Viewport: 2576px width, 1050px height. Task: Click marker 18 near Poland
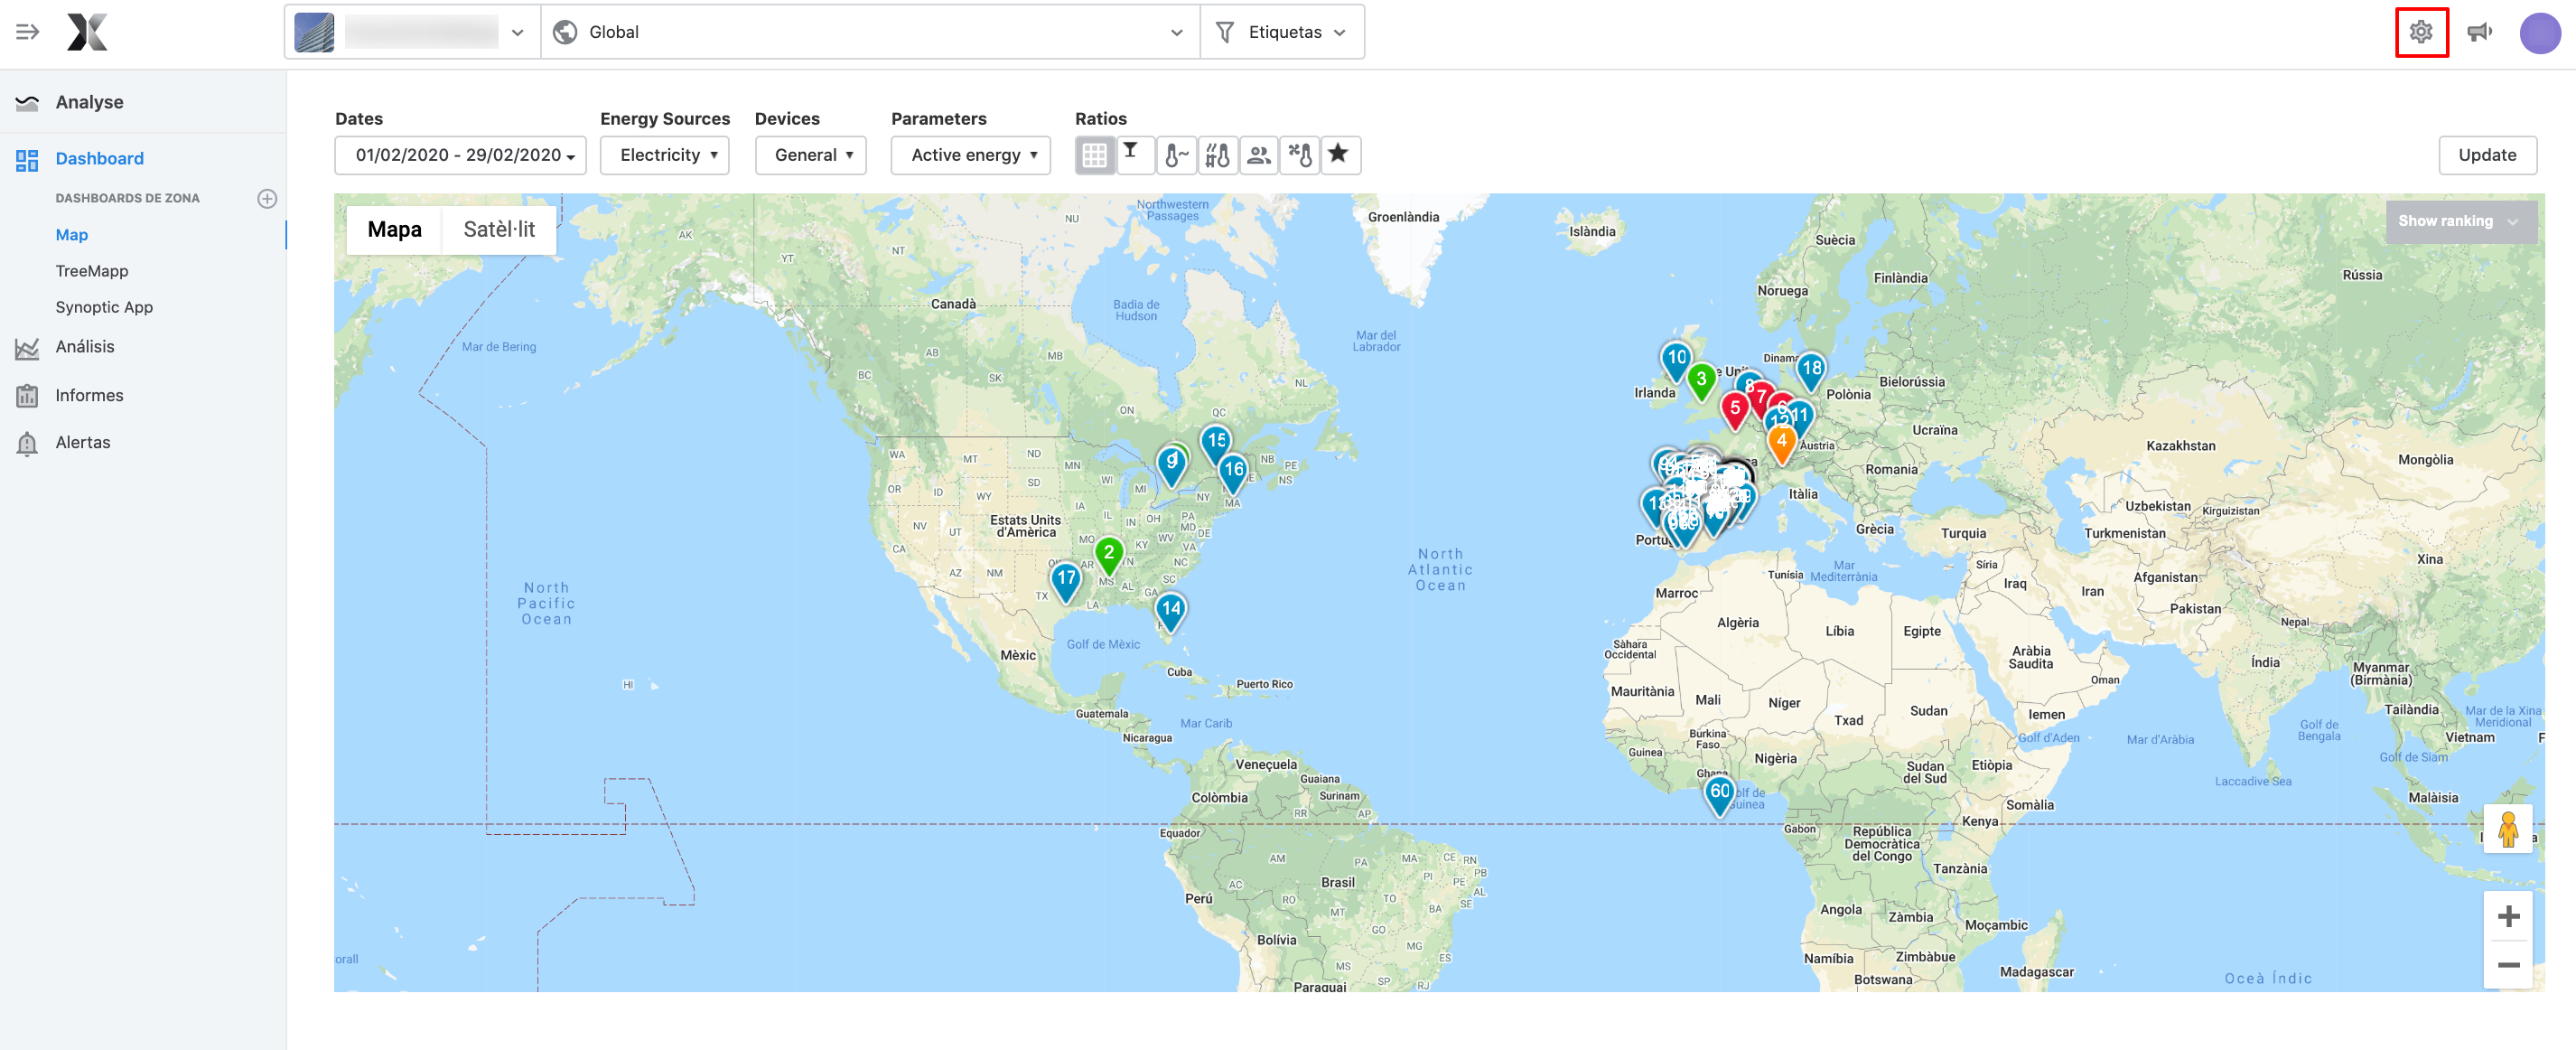1811,371
